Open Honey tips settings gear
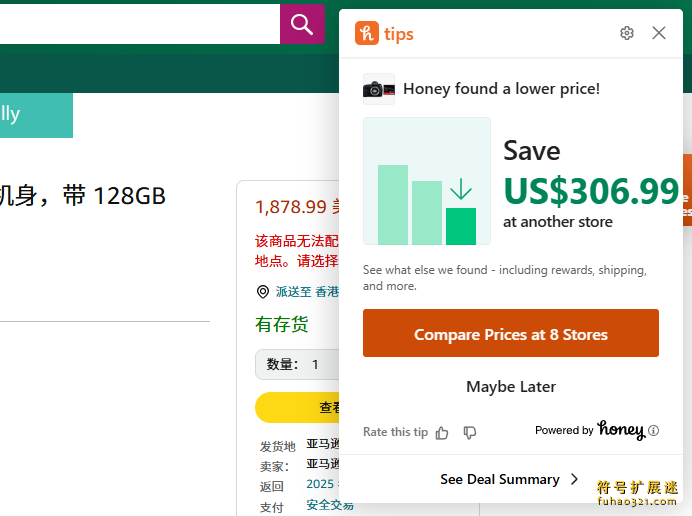The image size is (692, 516). pos(627,33)
